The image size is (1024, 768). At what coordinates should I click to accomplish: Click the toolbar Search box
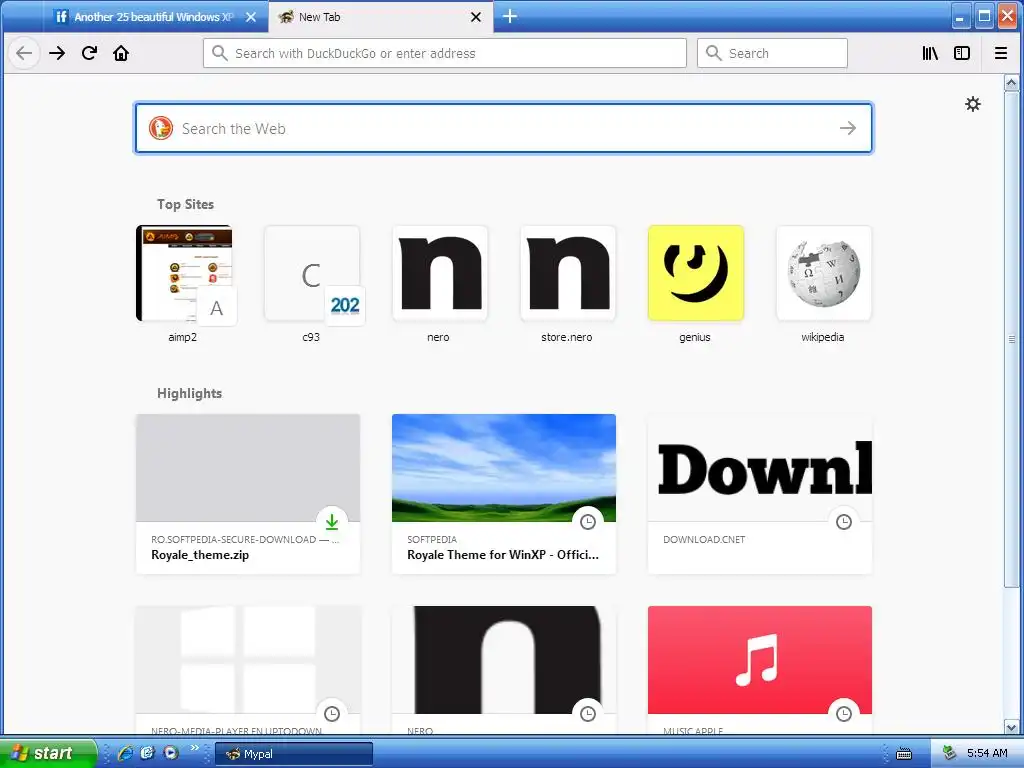(x=772, y=53)
